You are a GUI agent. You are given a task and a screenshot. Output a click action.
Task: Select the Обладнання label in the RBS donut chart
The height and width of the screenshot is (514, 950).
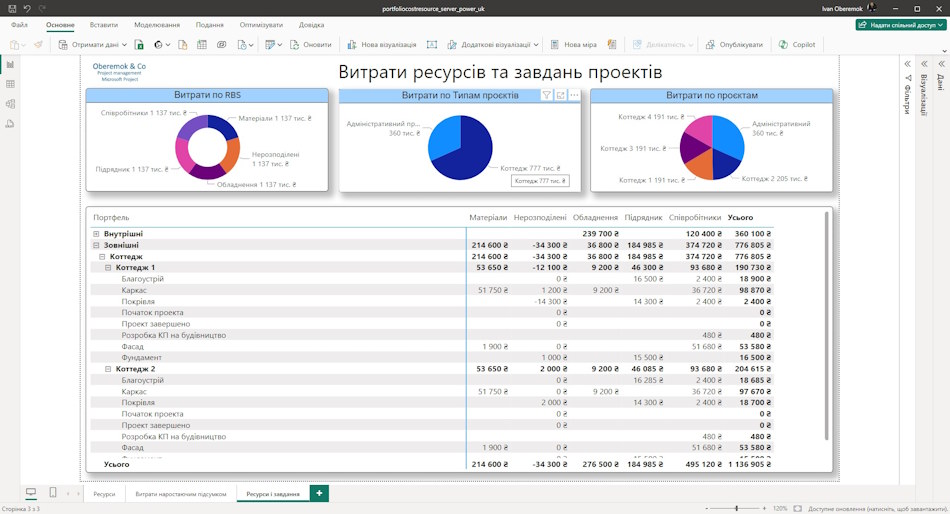coord(256,184)
